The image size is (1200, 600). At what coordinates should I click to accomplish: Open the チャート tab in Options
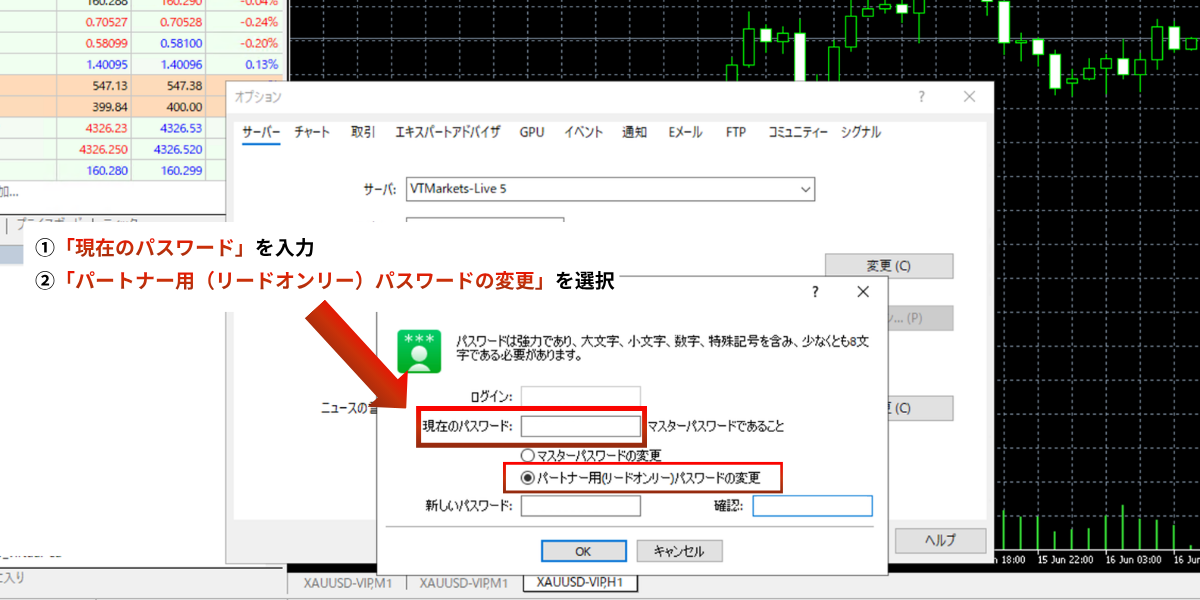(312, 132)
